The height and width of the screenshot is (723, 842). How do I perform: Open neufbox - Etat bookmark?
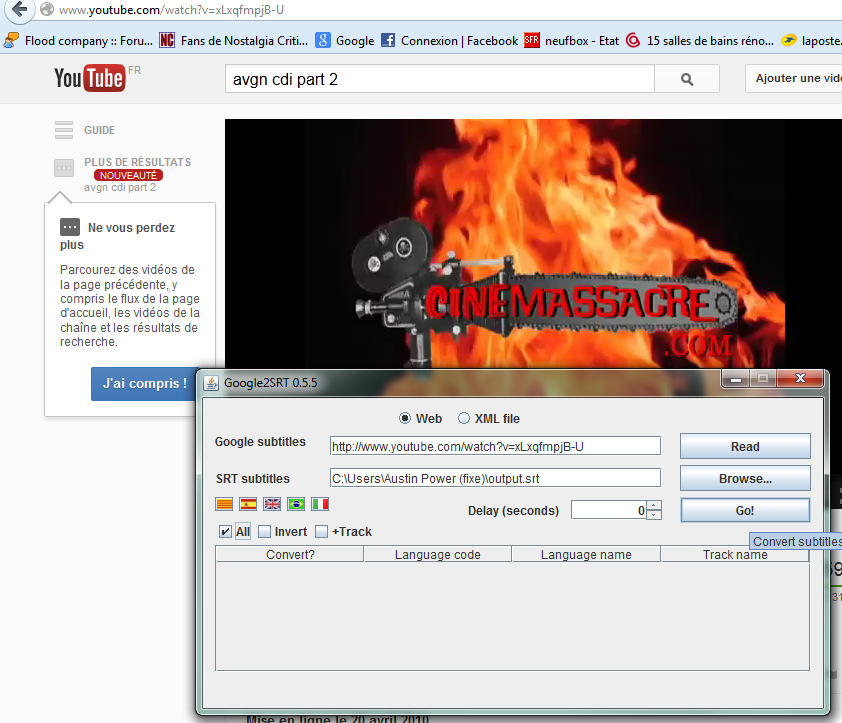coord(571,41)
